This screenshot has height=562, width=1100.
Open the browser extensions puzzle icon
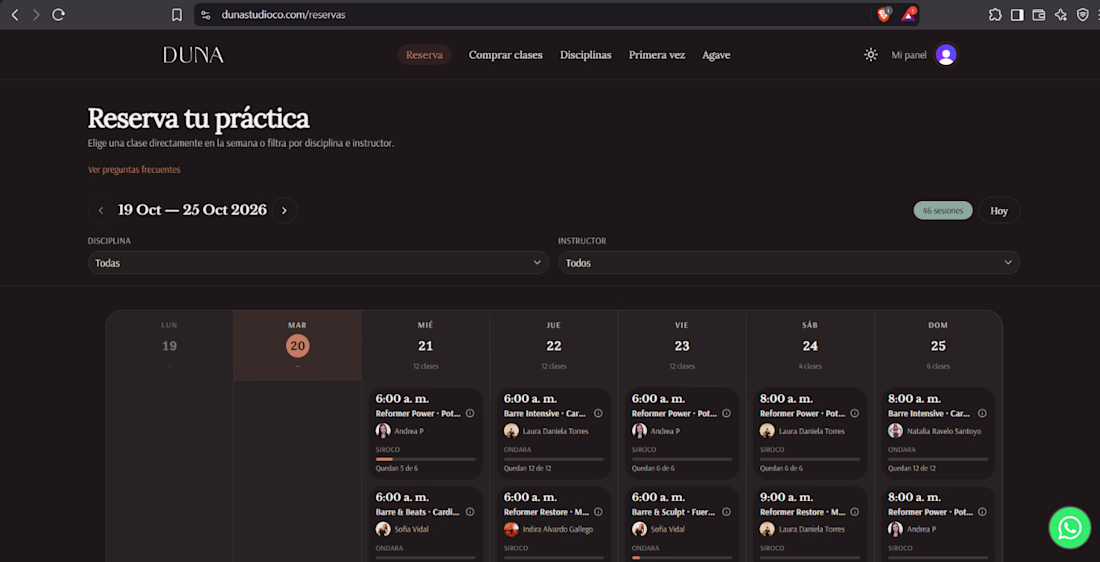(x=995, y=15)
